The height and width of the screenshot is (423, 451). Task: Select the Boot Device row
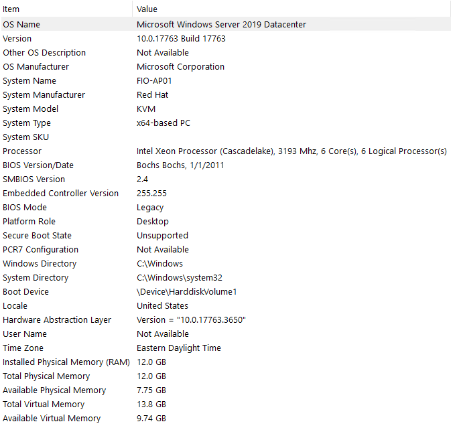tap(225, 292)
